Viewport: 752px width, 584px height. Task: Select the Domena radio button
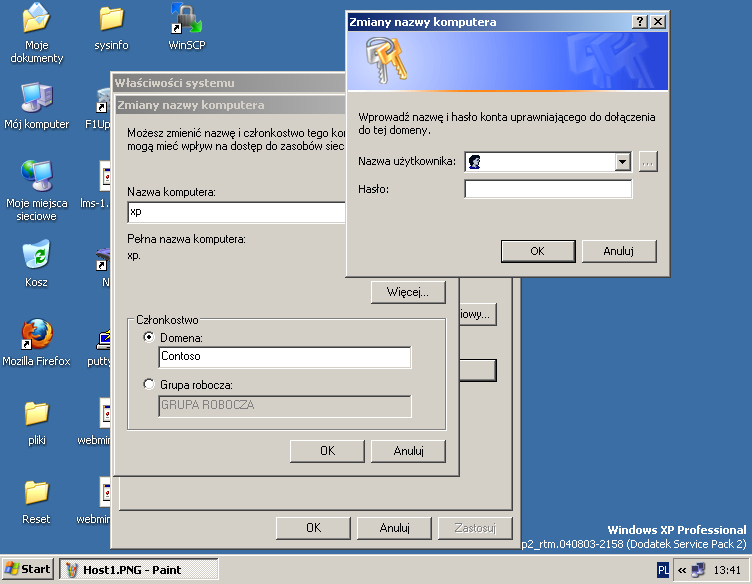[149, 337]
